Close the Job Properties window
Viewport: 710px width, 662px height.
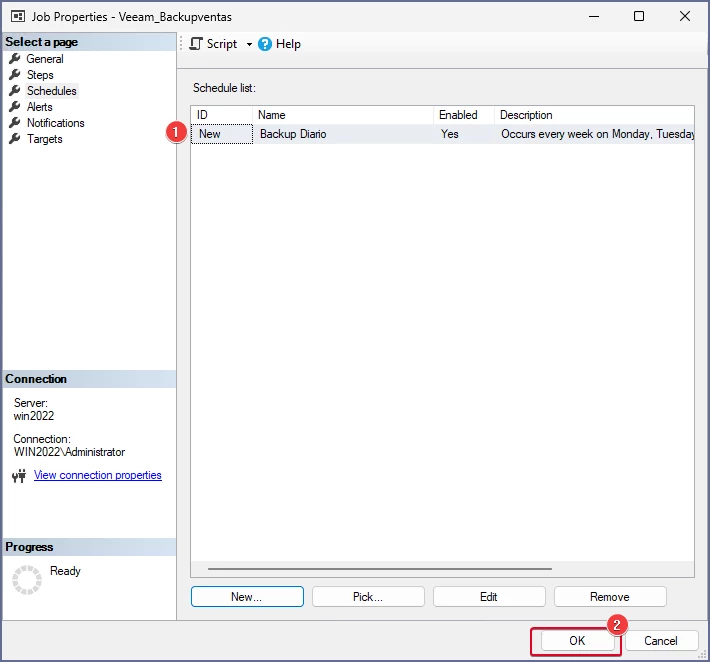(x=685, y=17)
